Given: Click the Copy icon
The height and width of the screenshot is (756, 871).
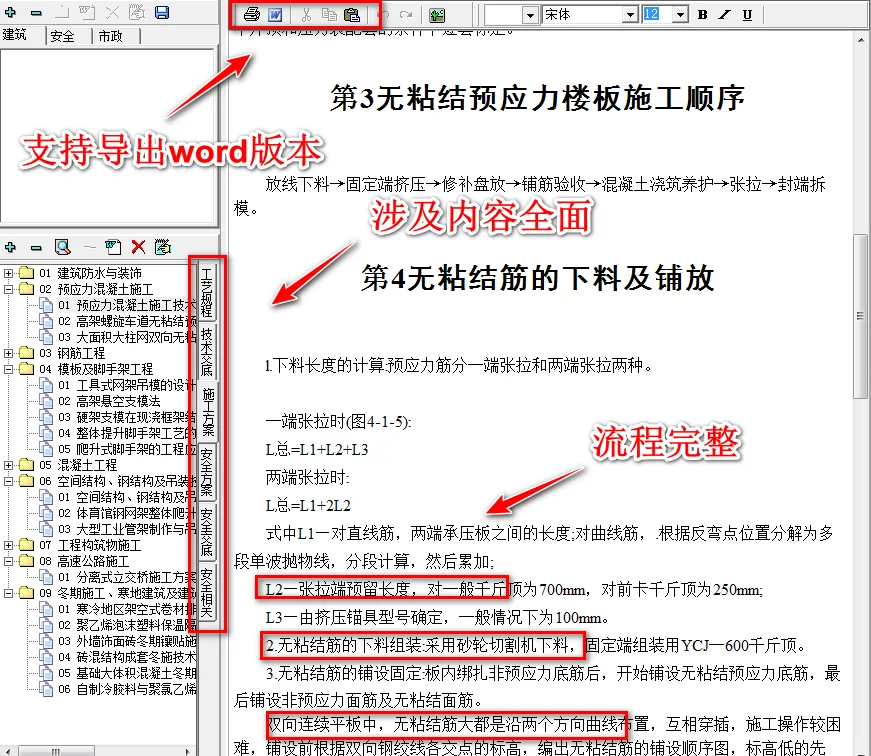Looking at the screenshot, I should tap(328, 13).
